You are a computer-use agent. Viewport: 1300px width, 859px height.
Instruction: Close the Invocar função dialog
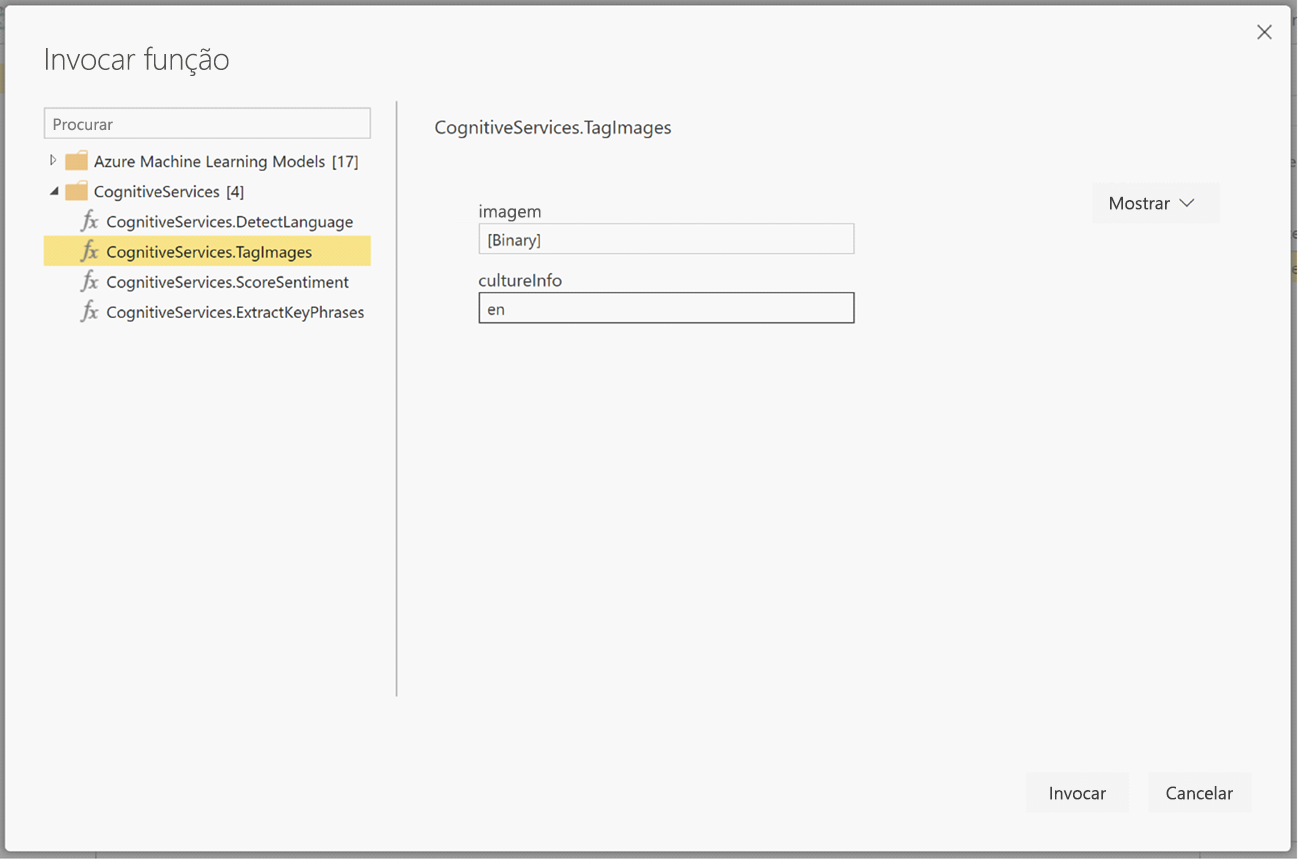[x=1264, y=31]
